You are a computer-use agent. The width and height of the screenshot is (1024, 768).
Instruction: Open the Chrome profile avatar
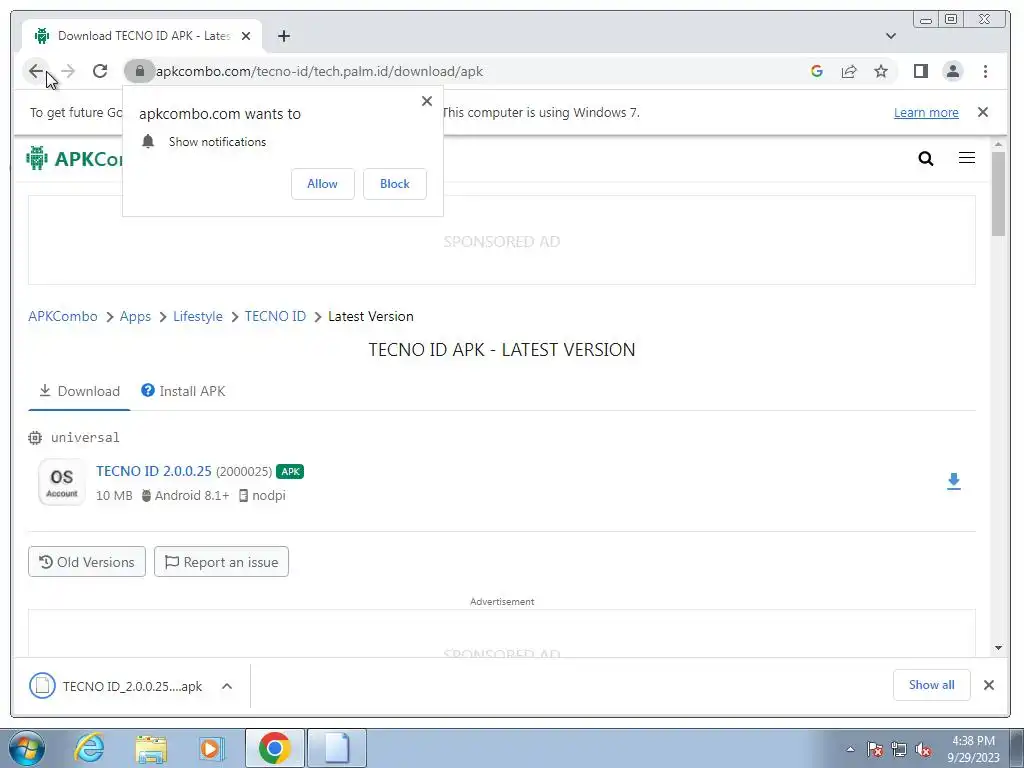[953, 71]
